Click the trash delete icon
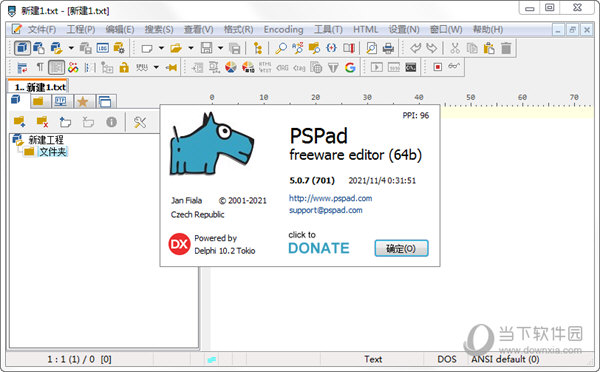Image resolution: width=600 pixels, height=372 pixels. coord(506,48)
